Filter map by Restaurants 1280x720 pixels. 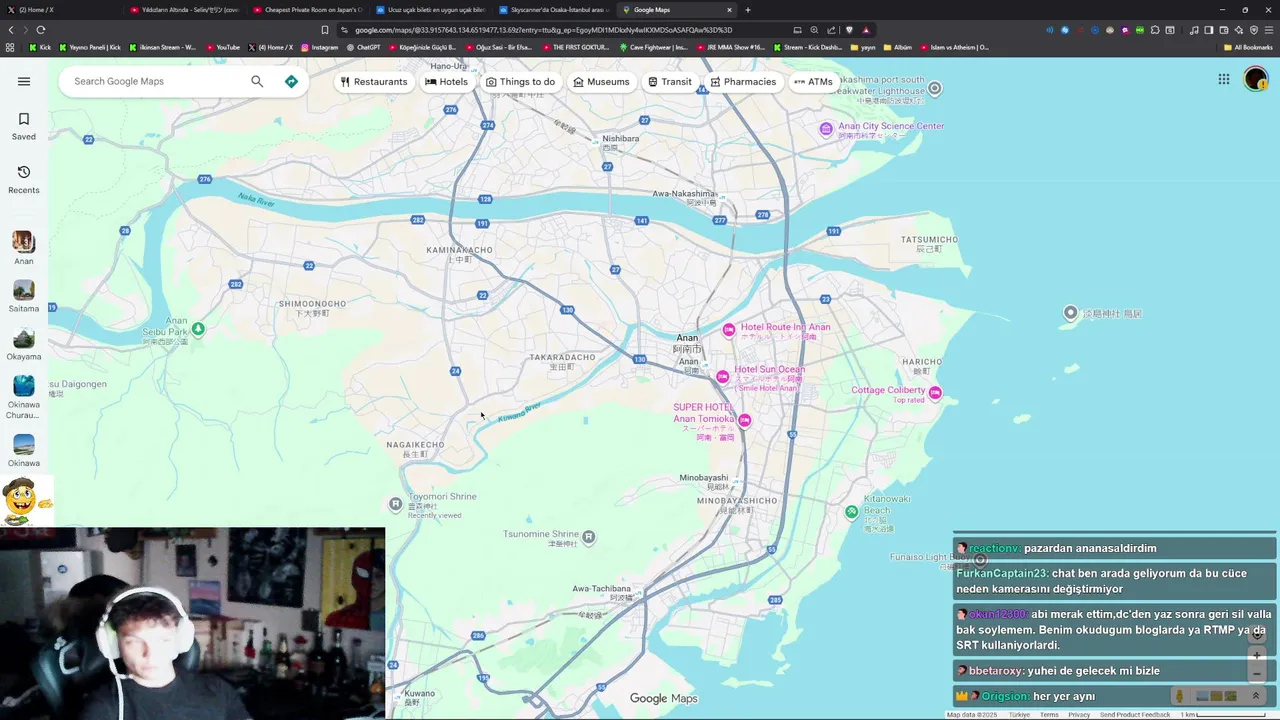pyautogui.click(x=374, y=82)
